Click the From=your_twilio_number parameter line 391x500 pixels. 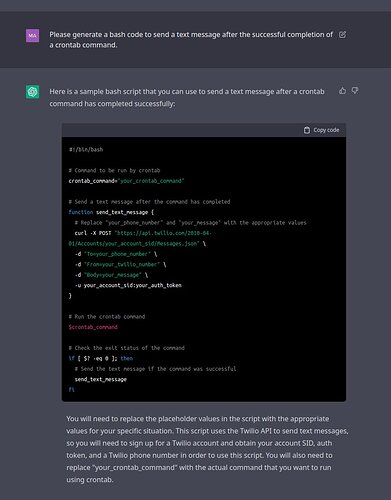pyautogui.click(x=120, y=264)
